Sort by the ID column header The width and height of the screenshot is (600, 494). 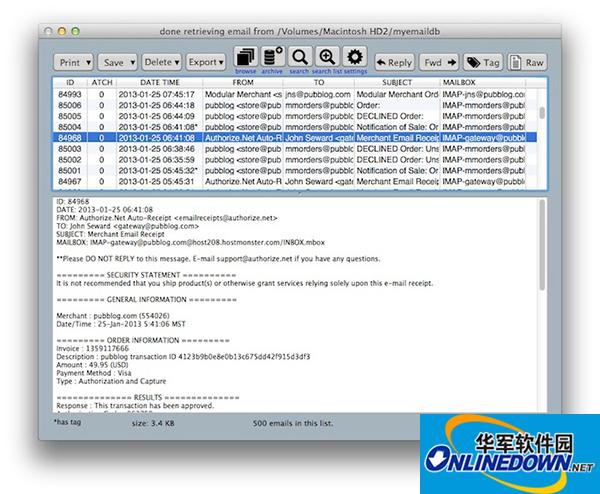pyautogui.click(x=70, y=83)
